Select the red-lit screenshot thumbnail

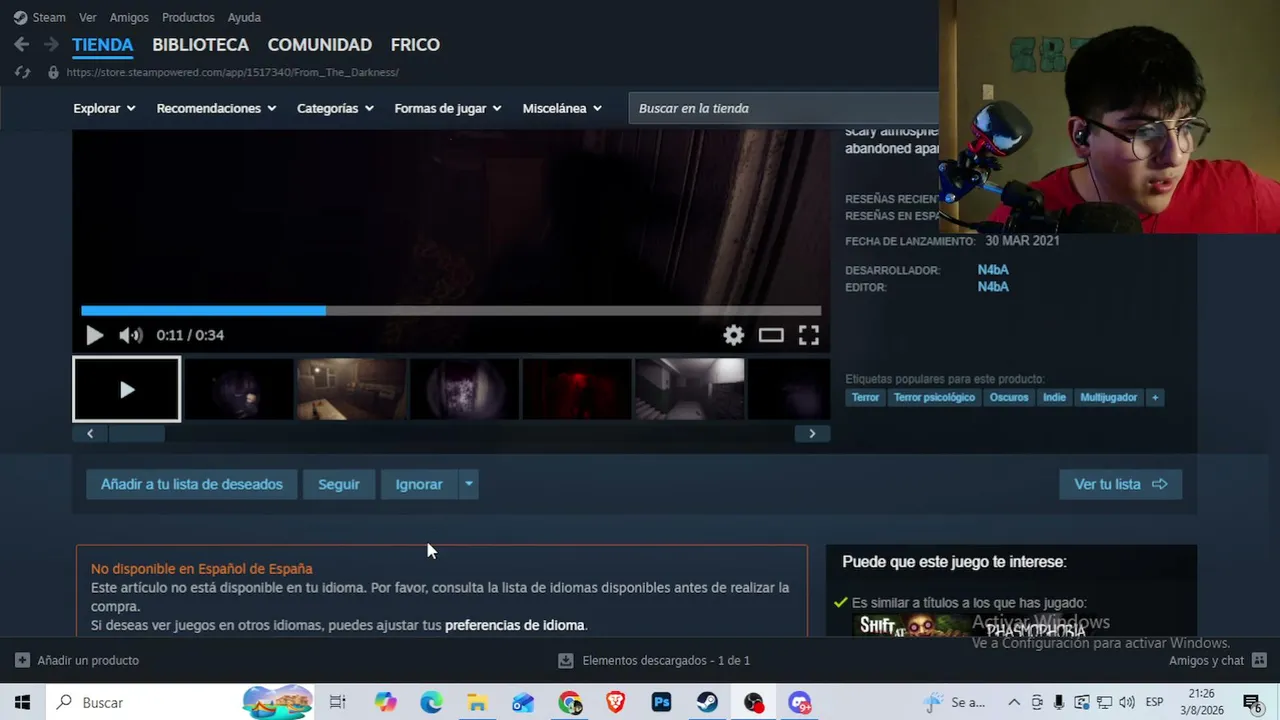pos(577,389)
